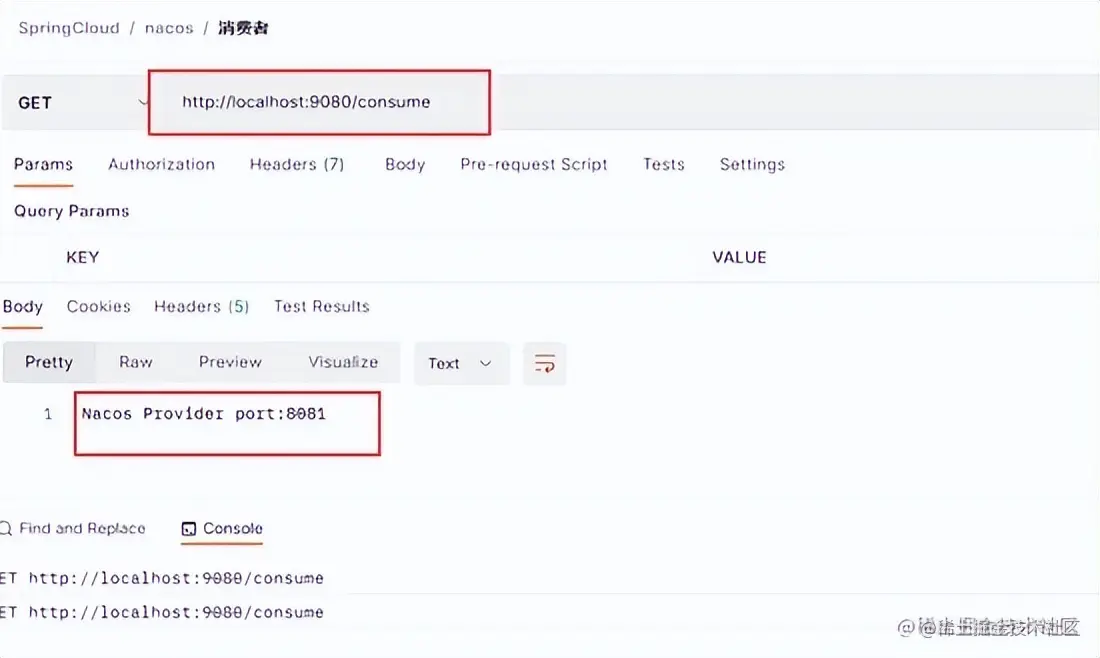Toggle word wrap in the response viewer
The height and width of the screenshot is (658, 1100).
pyautogui.click(x=544, y=363)
